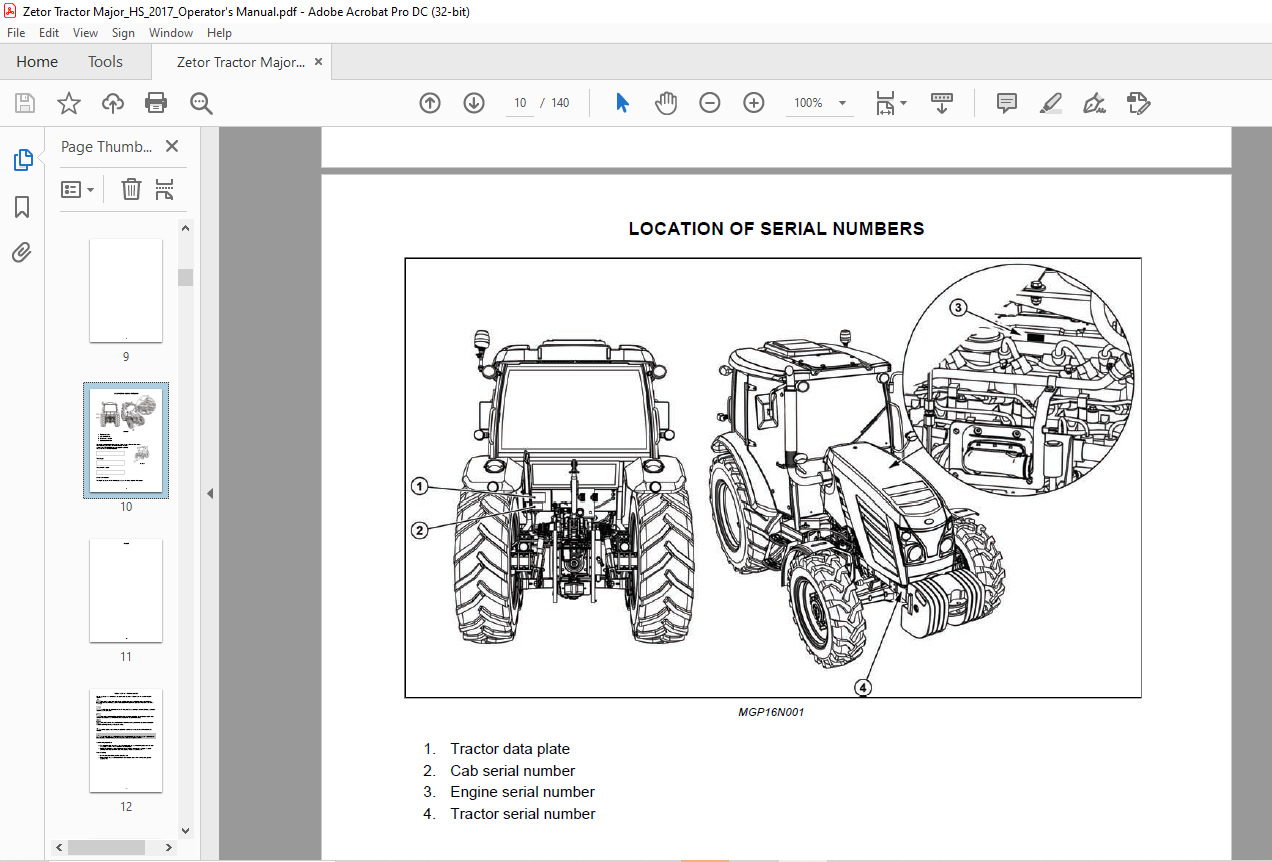
Task: Click the 100% zoom value field
Action: (x=808, y=103)
